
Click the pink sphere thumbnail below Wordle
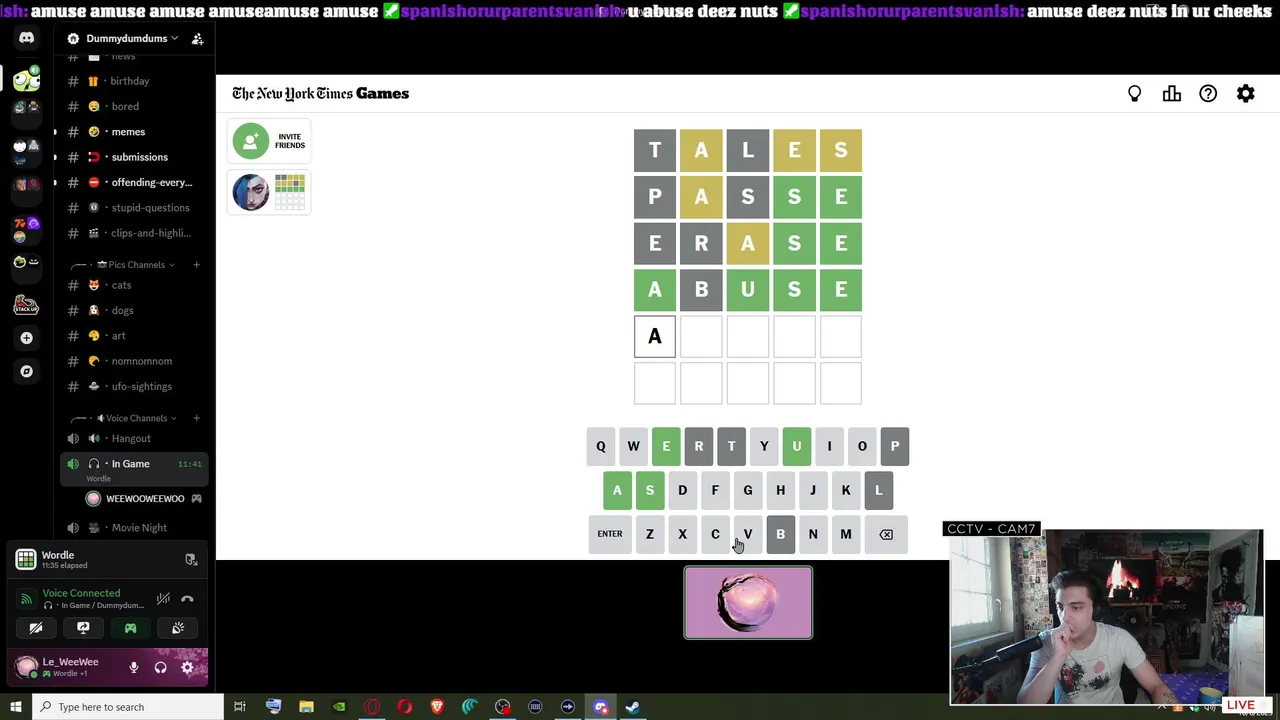(748, 603)
